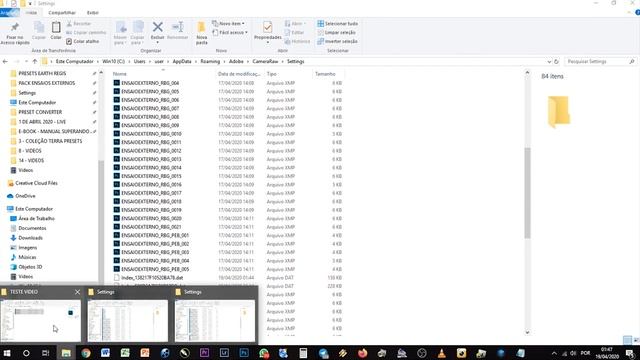Open PRESETS EARTH REGIS in quick access
The width and height of the screenshot is (640, 360).
(x=42, y=73)
